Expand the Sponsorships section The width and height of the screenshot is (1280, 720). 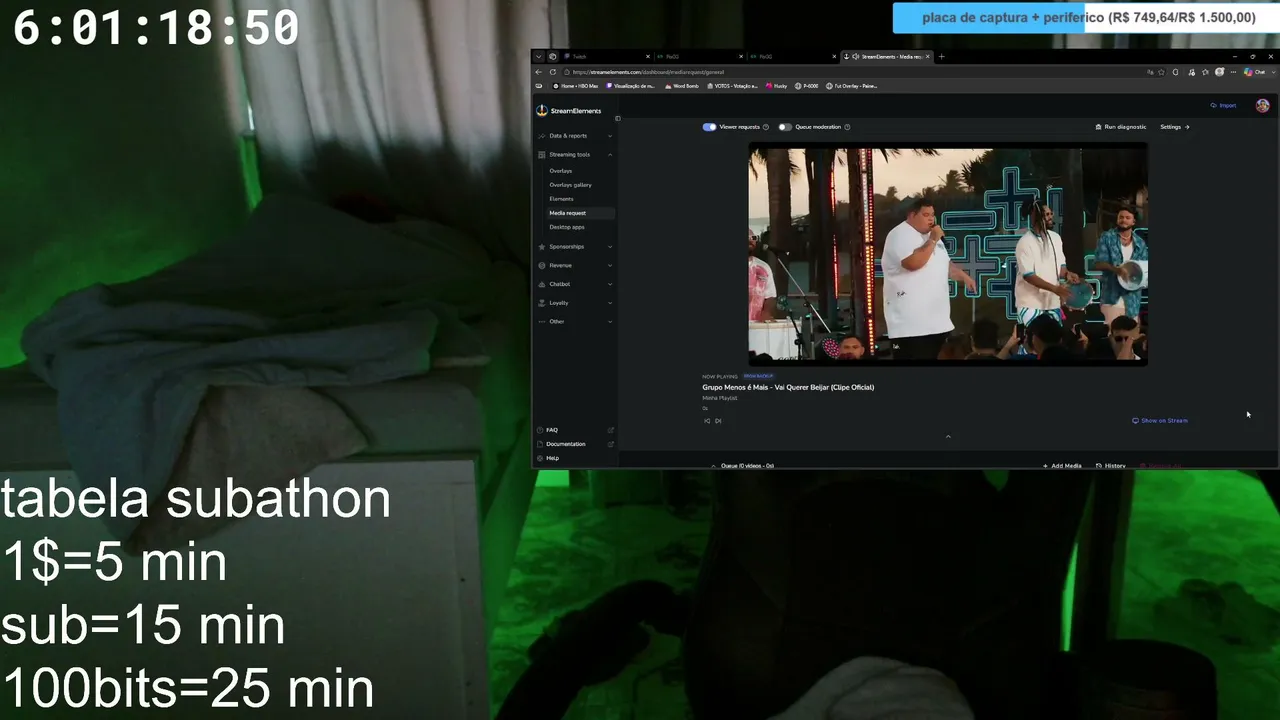pos(575,247)
